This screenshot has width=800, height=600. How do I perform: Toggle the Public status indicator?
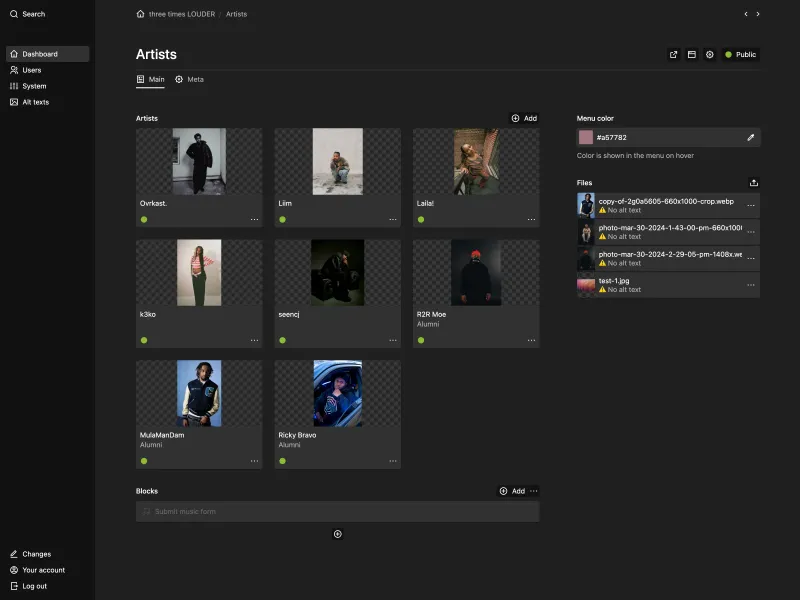click(741, 55)
